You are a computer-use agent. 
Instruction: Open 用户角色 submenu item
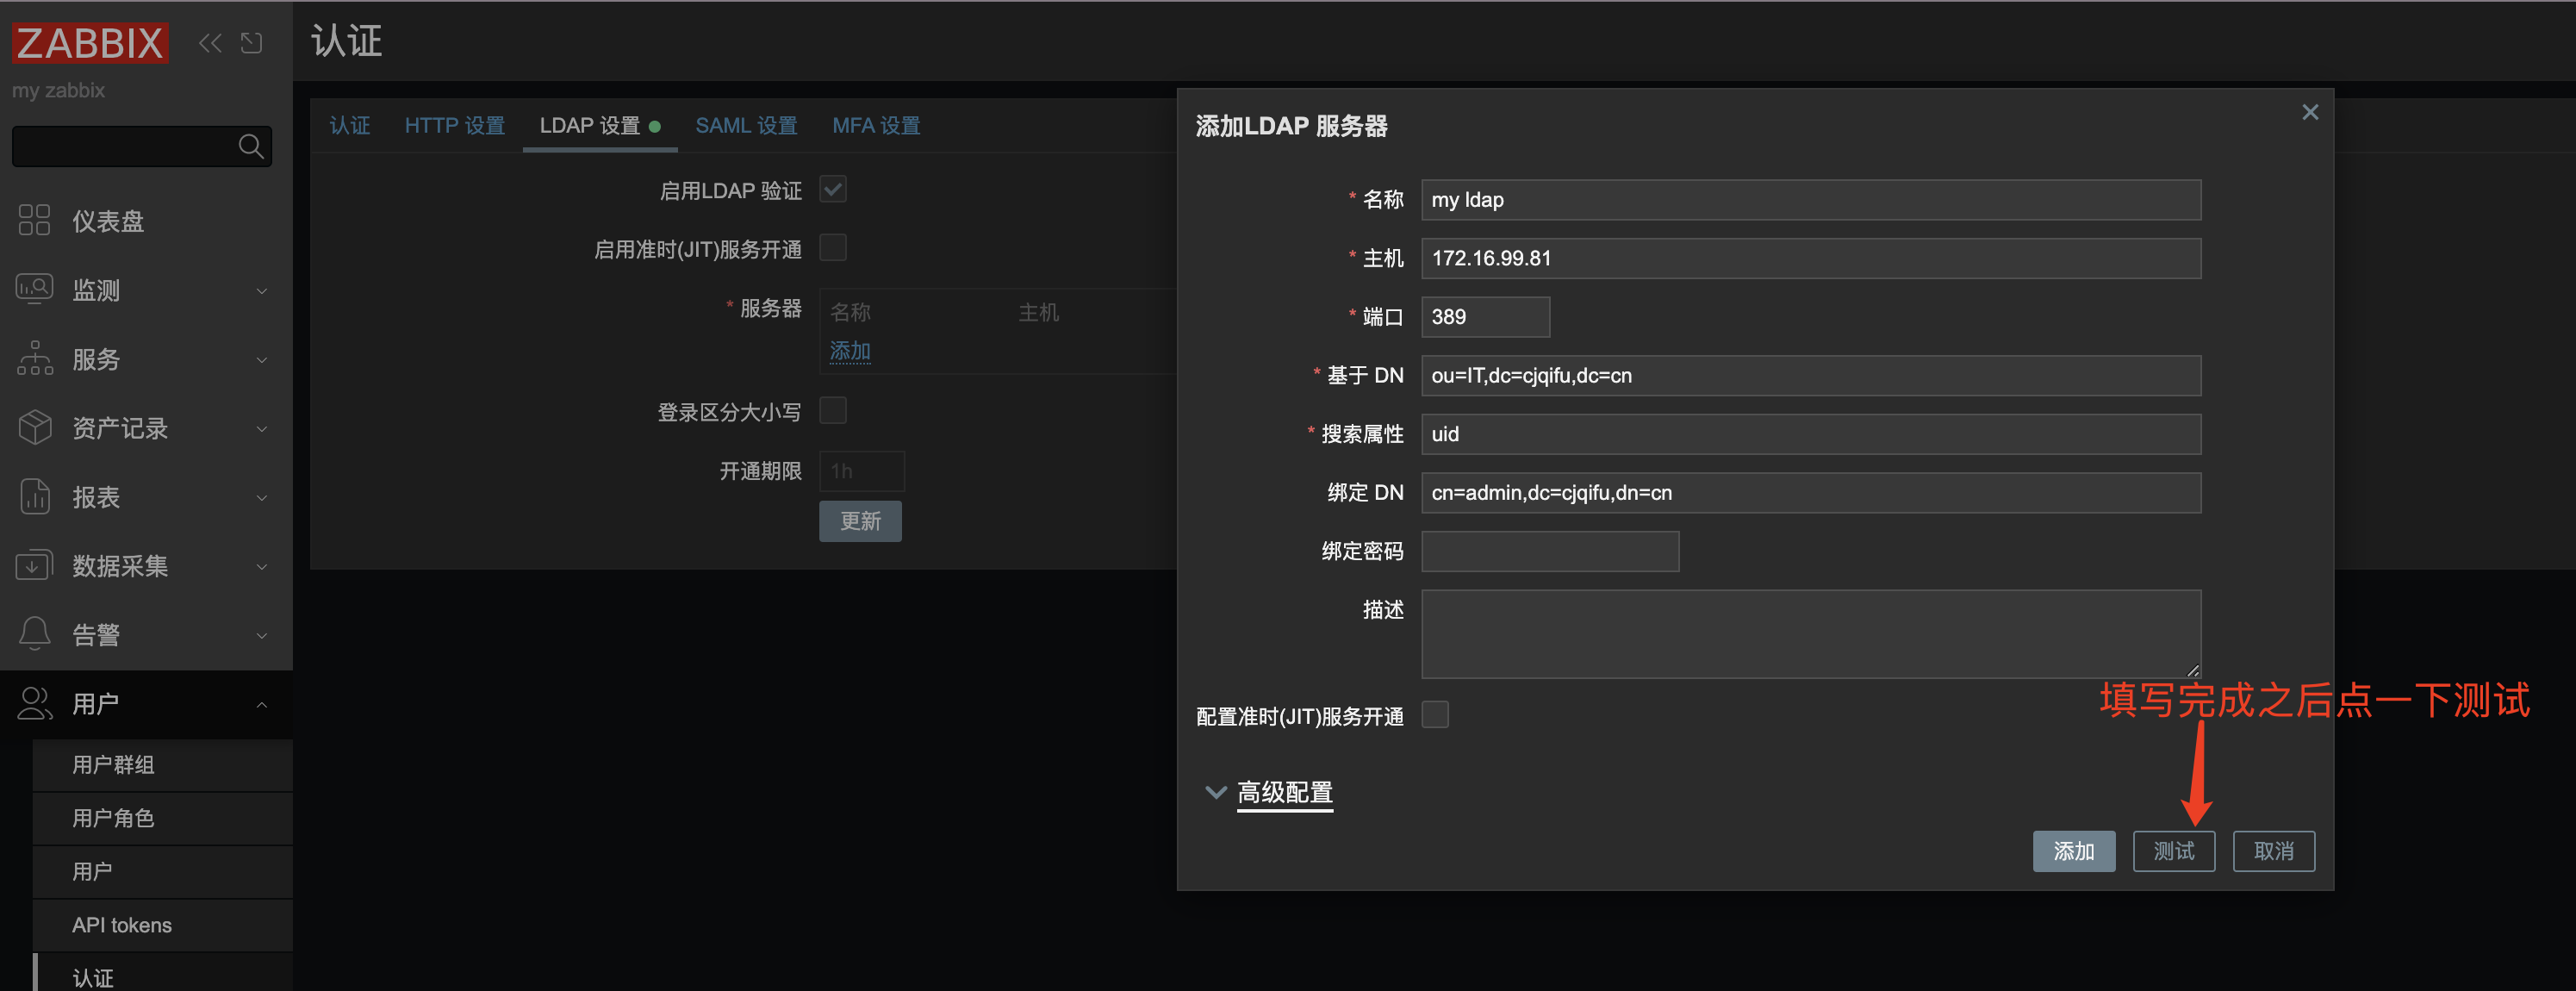pyautogui.click(x=163, y=818)
